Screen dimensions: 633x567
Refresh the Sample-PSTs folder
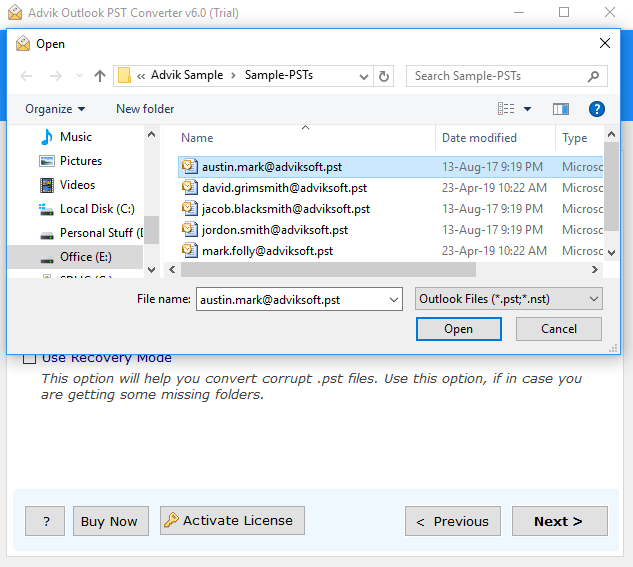[x=384, y=76]
